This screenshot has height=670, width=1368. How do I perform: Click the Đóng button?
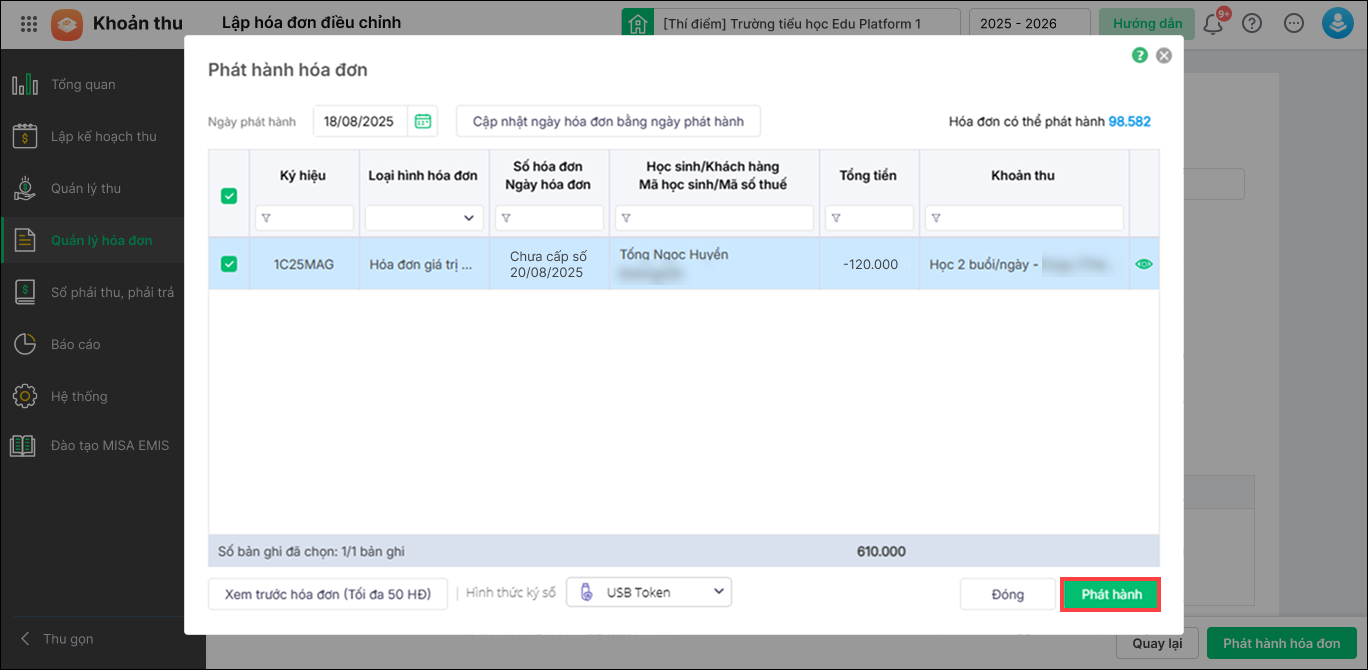[x=1007, y=594]
